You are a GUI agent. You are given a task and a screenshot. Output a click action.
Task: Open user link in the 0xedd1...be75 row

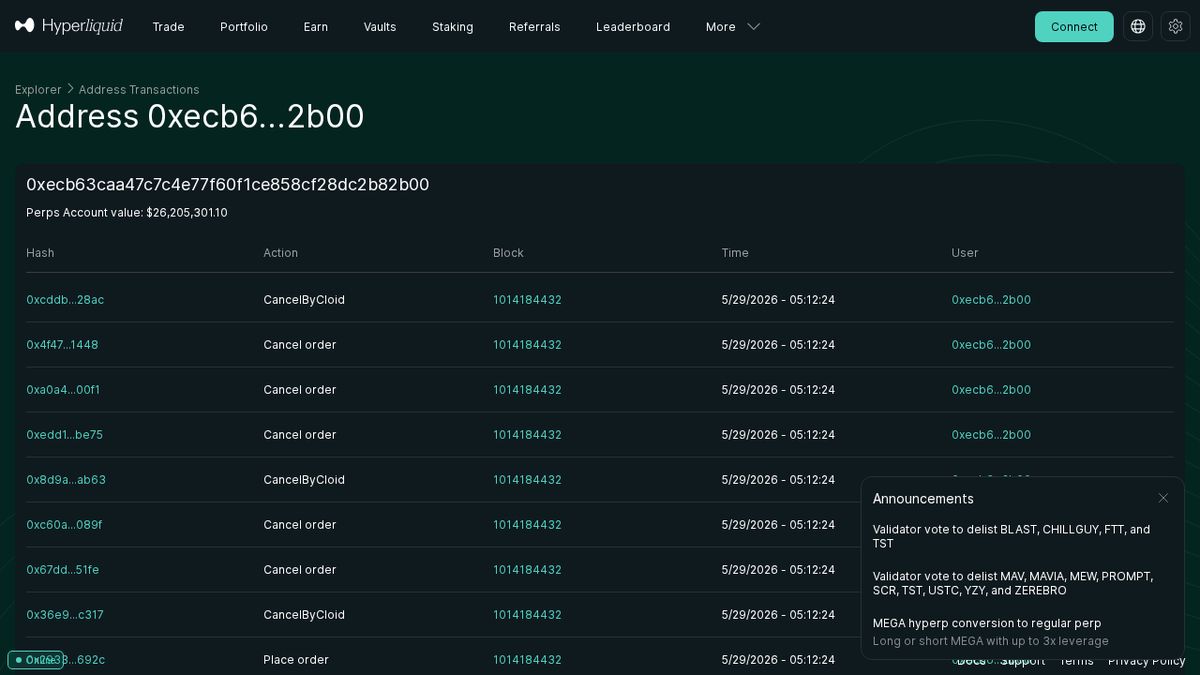pos(991,435)
